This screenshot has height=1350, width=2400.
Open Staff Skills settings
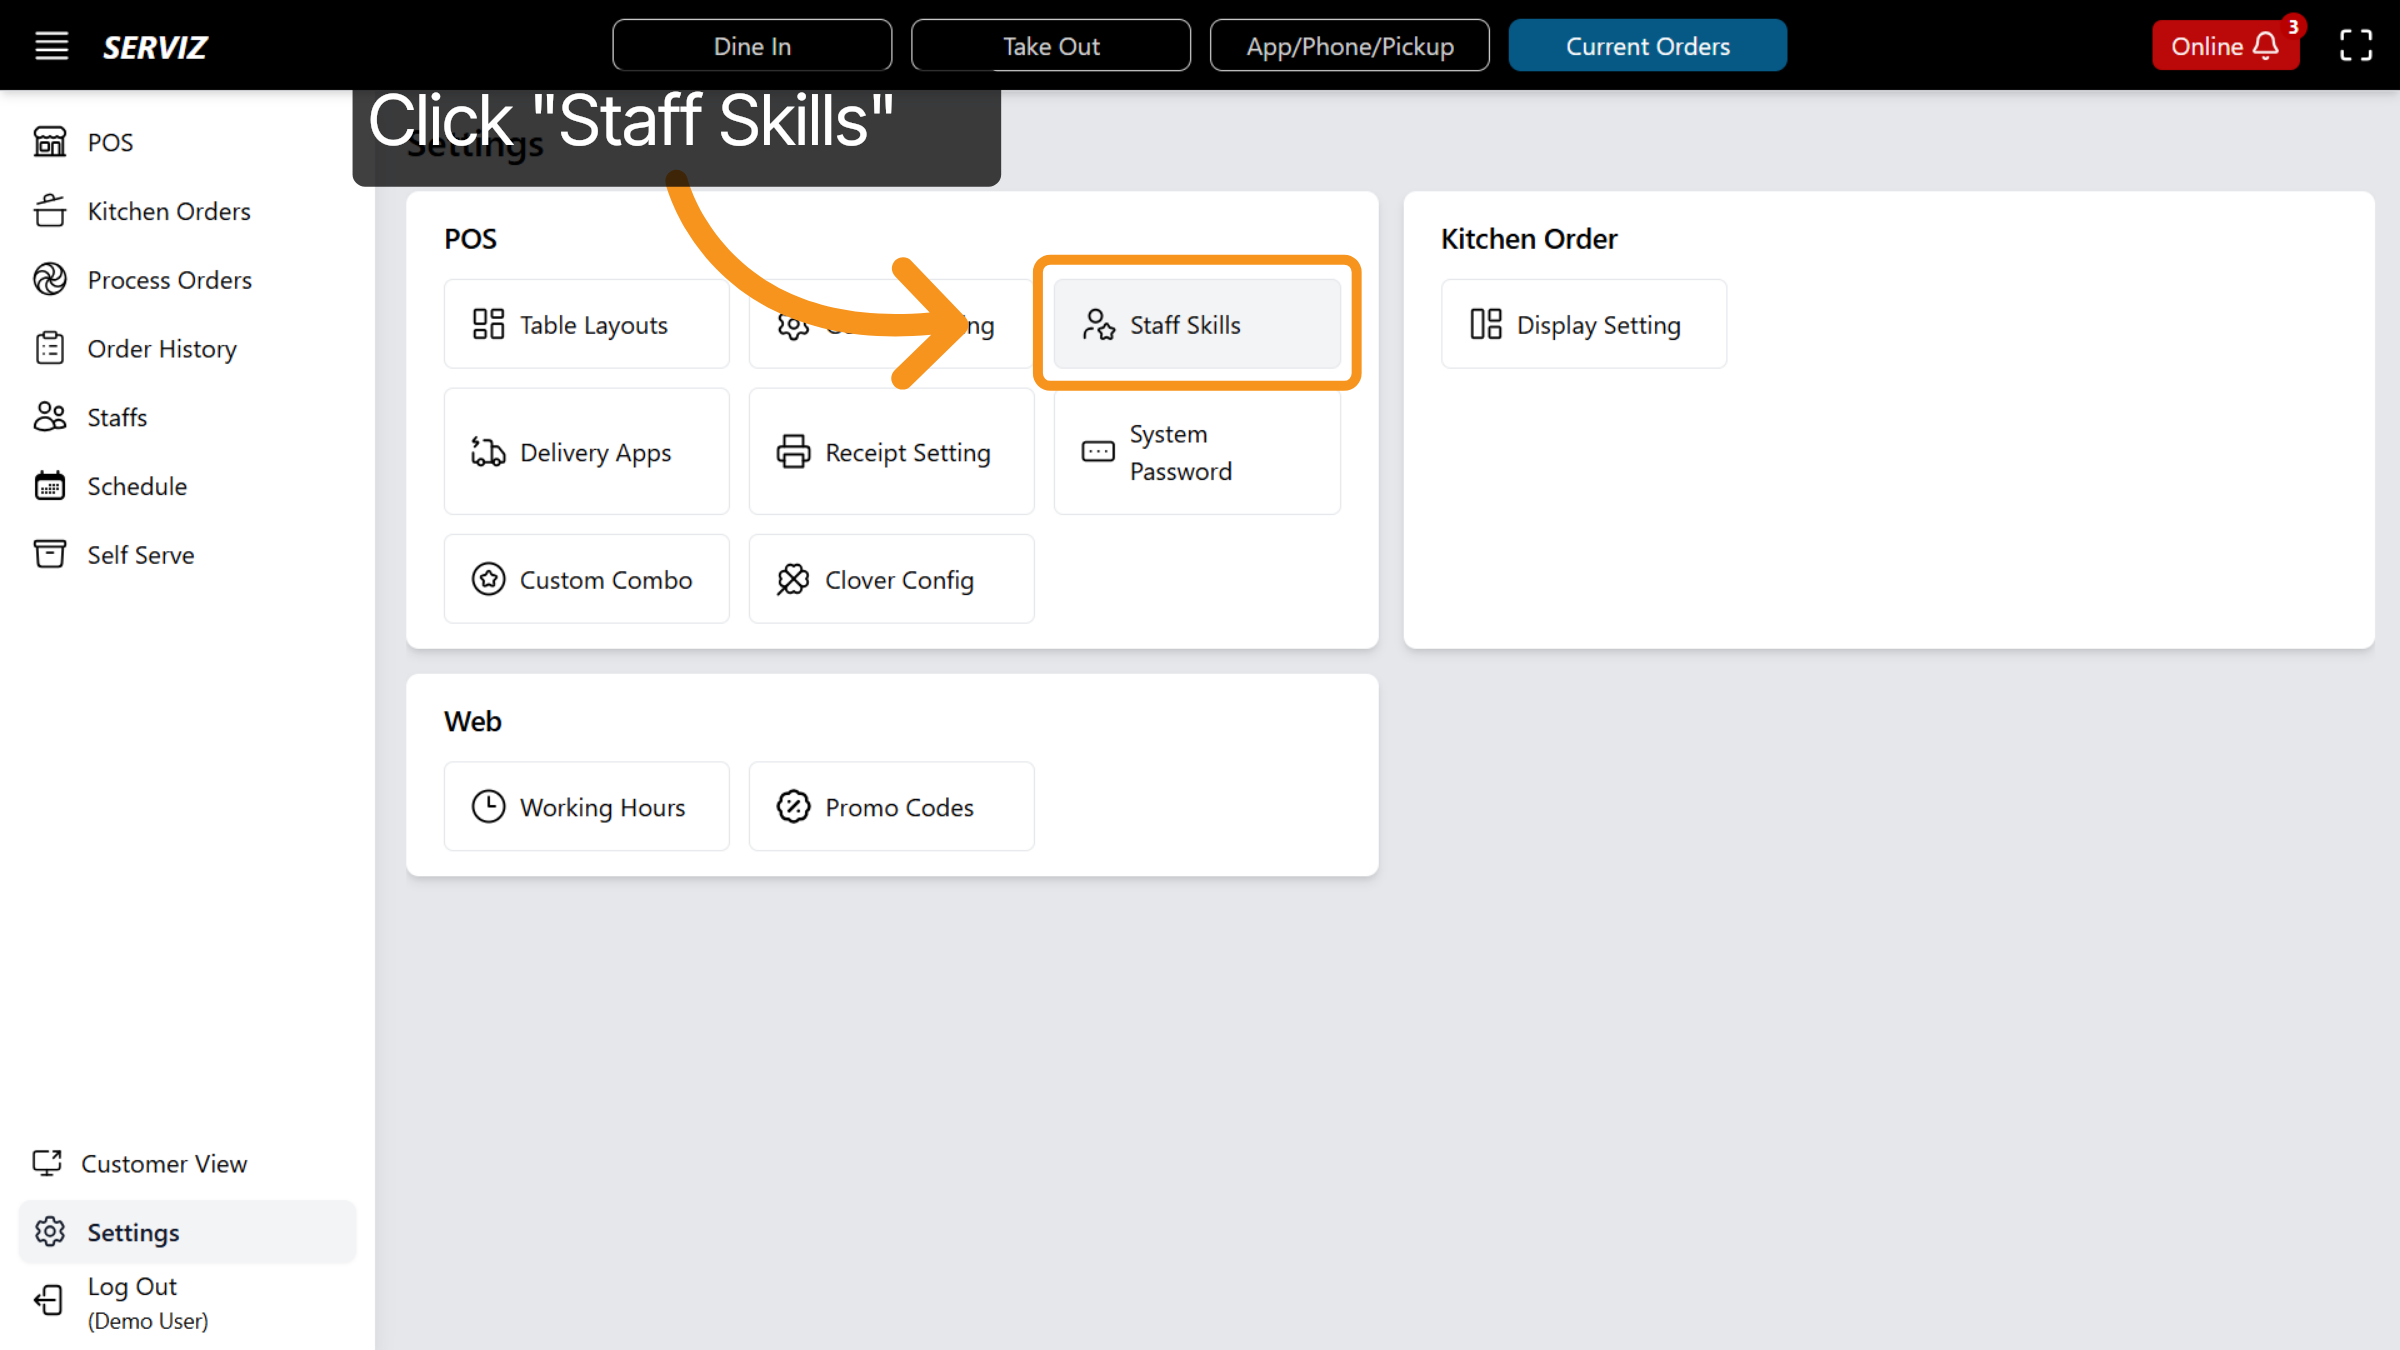click(1197, 324)
